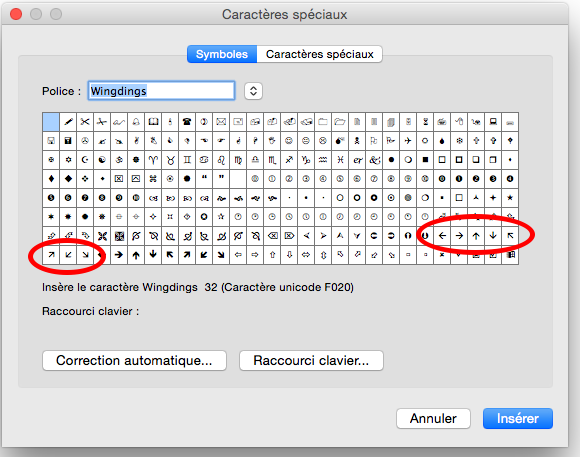
Task: Pick the pencil symbol in first row
Action: [68, 122]
